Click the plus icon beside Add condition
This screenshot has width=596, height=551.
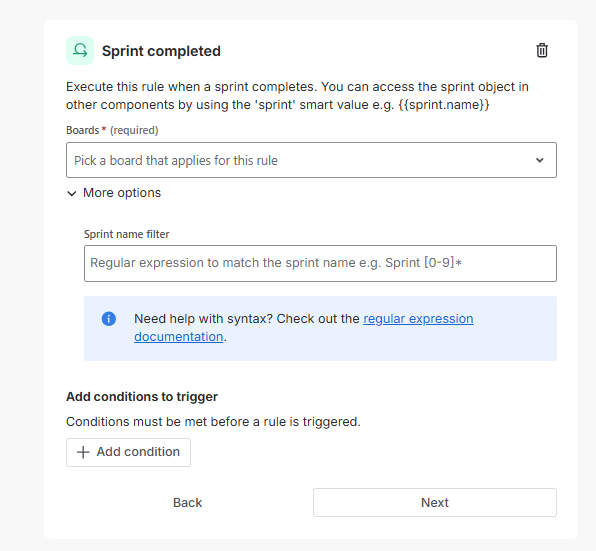coord(83,452)
